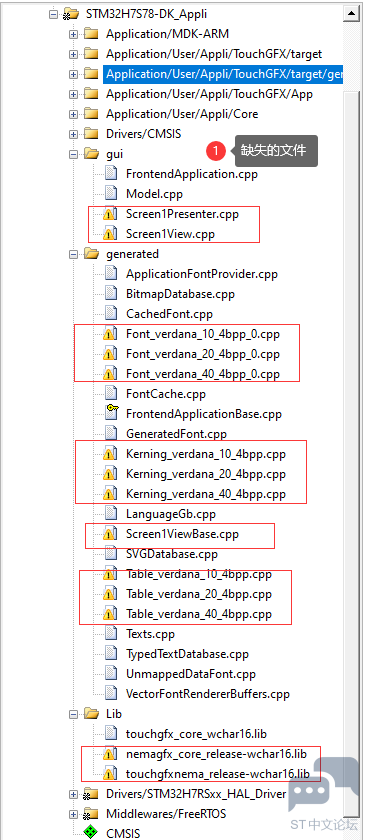Viewport: 367px width, 840px height.
Task: Click warning icon beside Screen1ViewBase.cpp
Action: coord(110,534)
